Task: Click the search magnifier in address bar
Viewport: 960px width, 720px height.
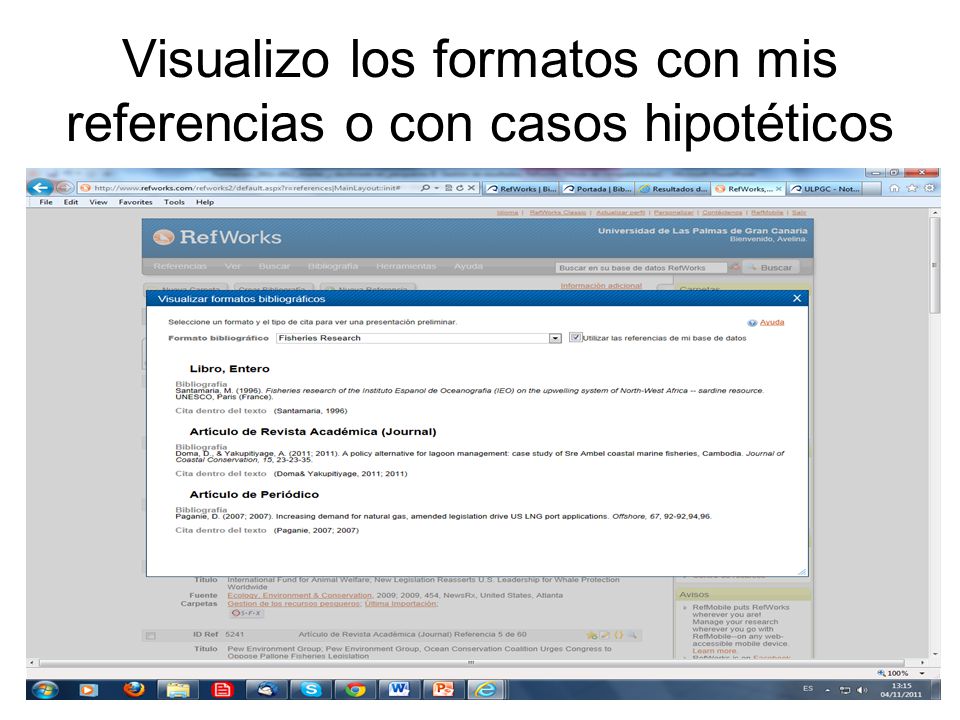Action: [x=425, y=188]
